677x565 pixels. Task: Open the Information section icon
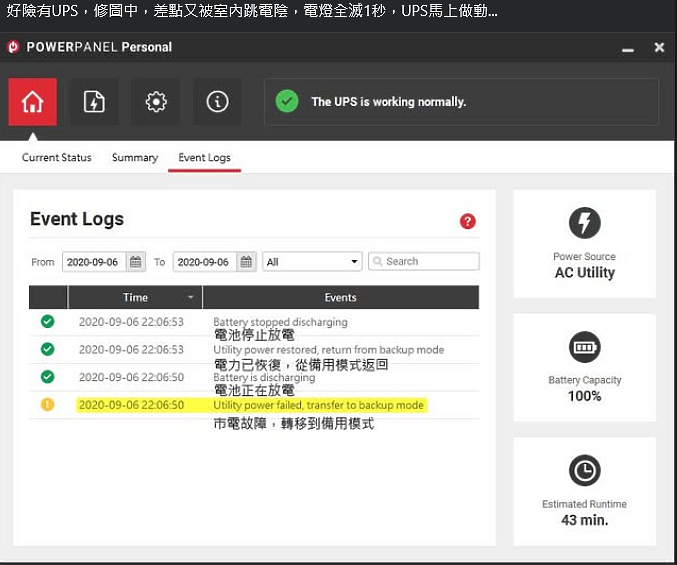click(x=217, y=102)
